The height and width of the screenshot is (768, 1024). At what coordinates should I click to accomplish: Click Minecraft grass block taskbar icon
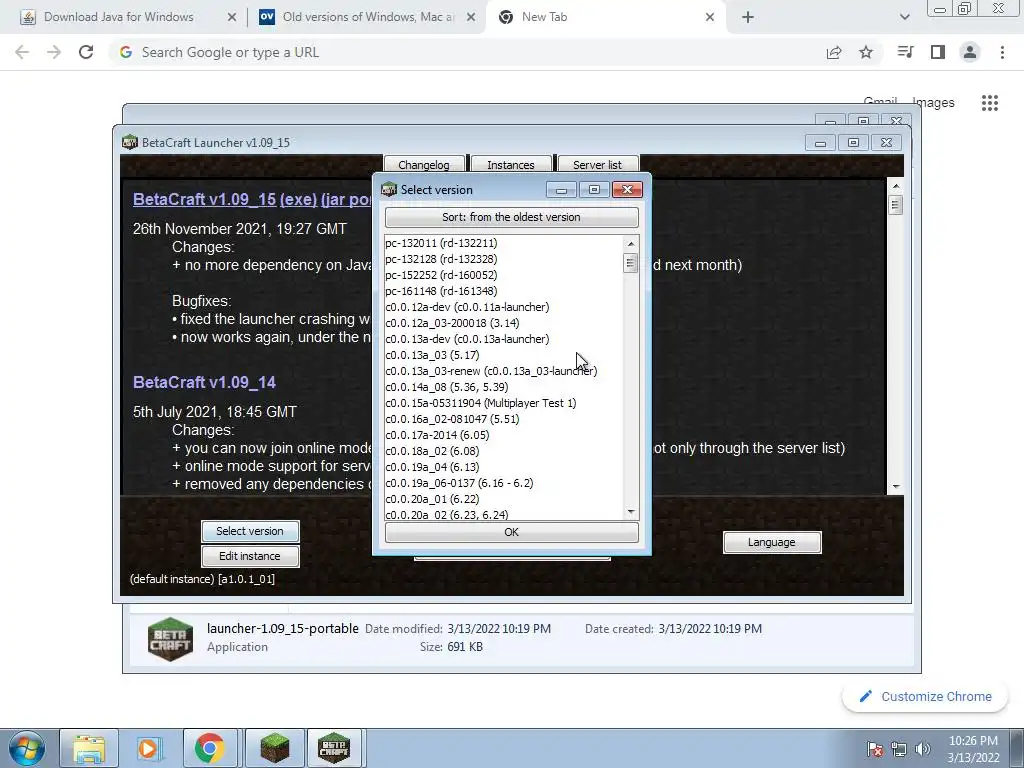(x=275, y=748)
